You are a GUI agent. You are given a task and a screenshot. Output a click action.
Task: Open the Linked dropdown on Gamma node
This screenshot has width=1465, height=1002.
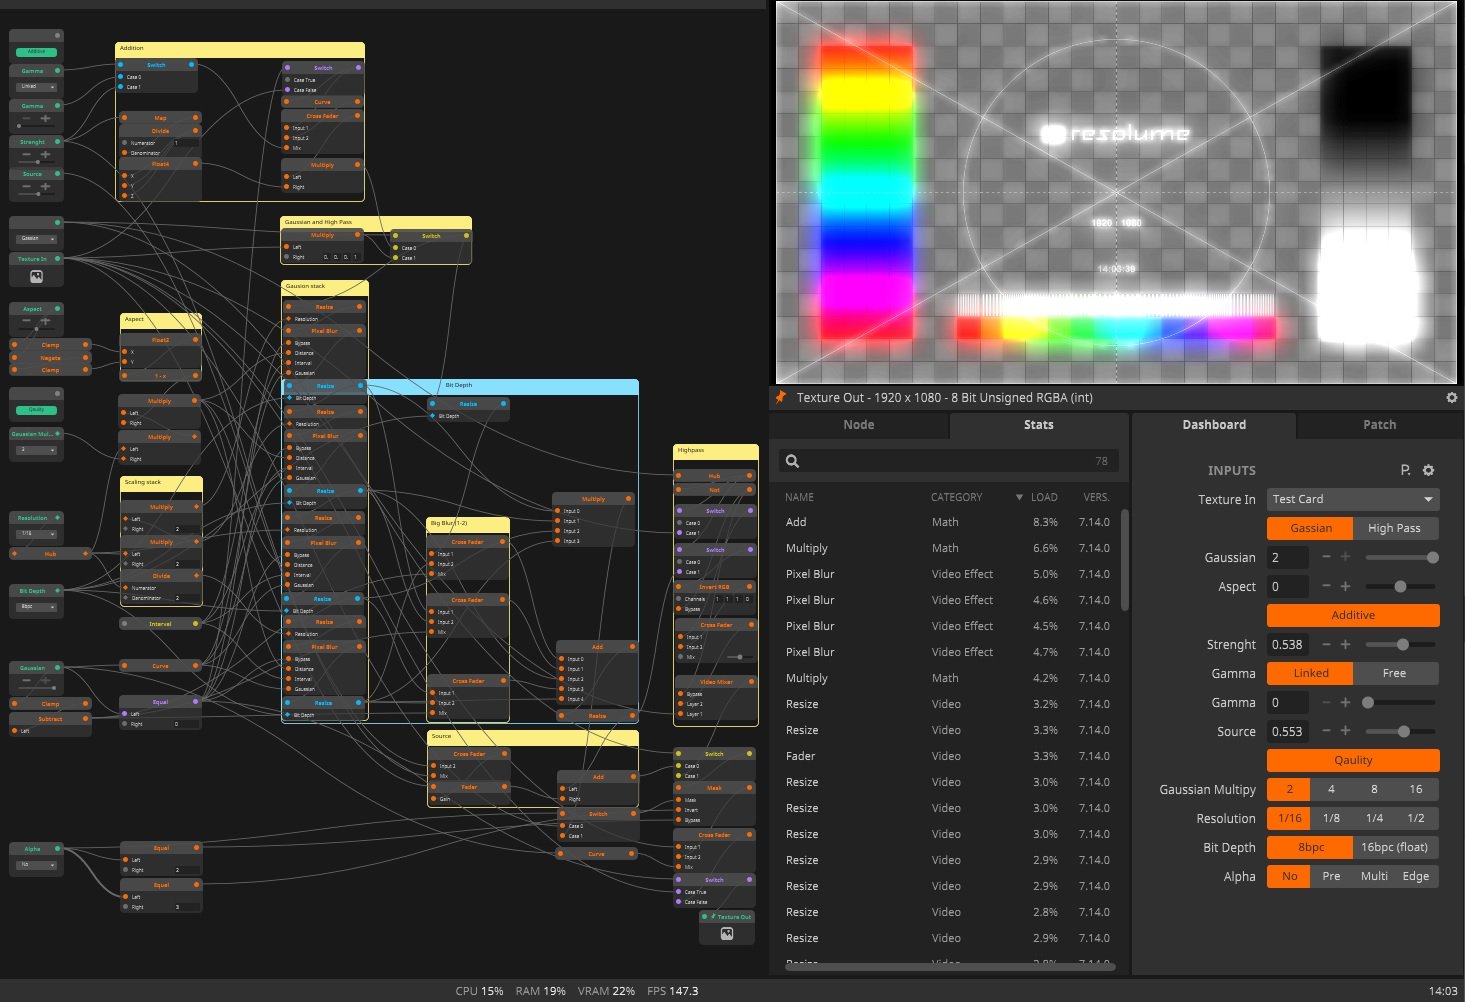click(37, 87)
